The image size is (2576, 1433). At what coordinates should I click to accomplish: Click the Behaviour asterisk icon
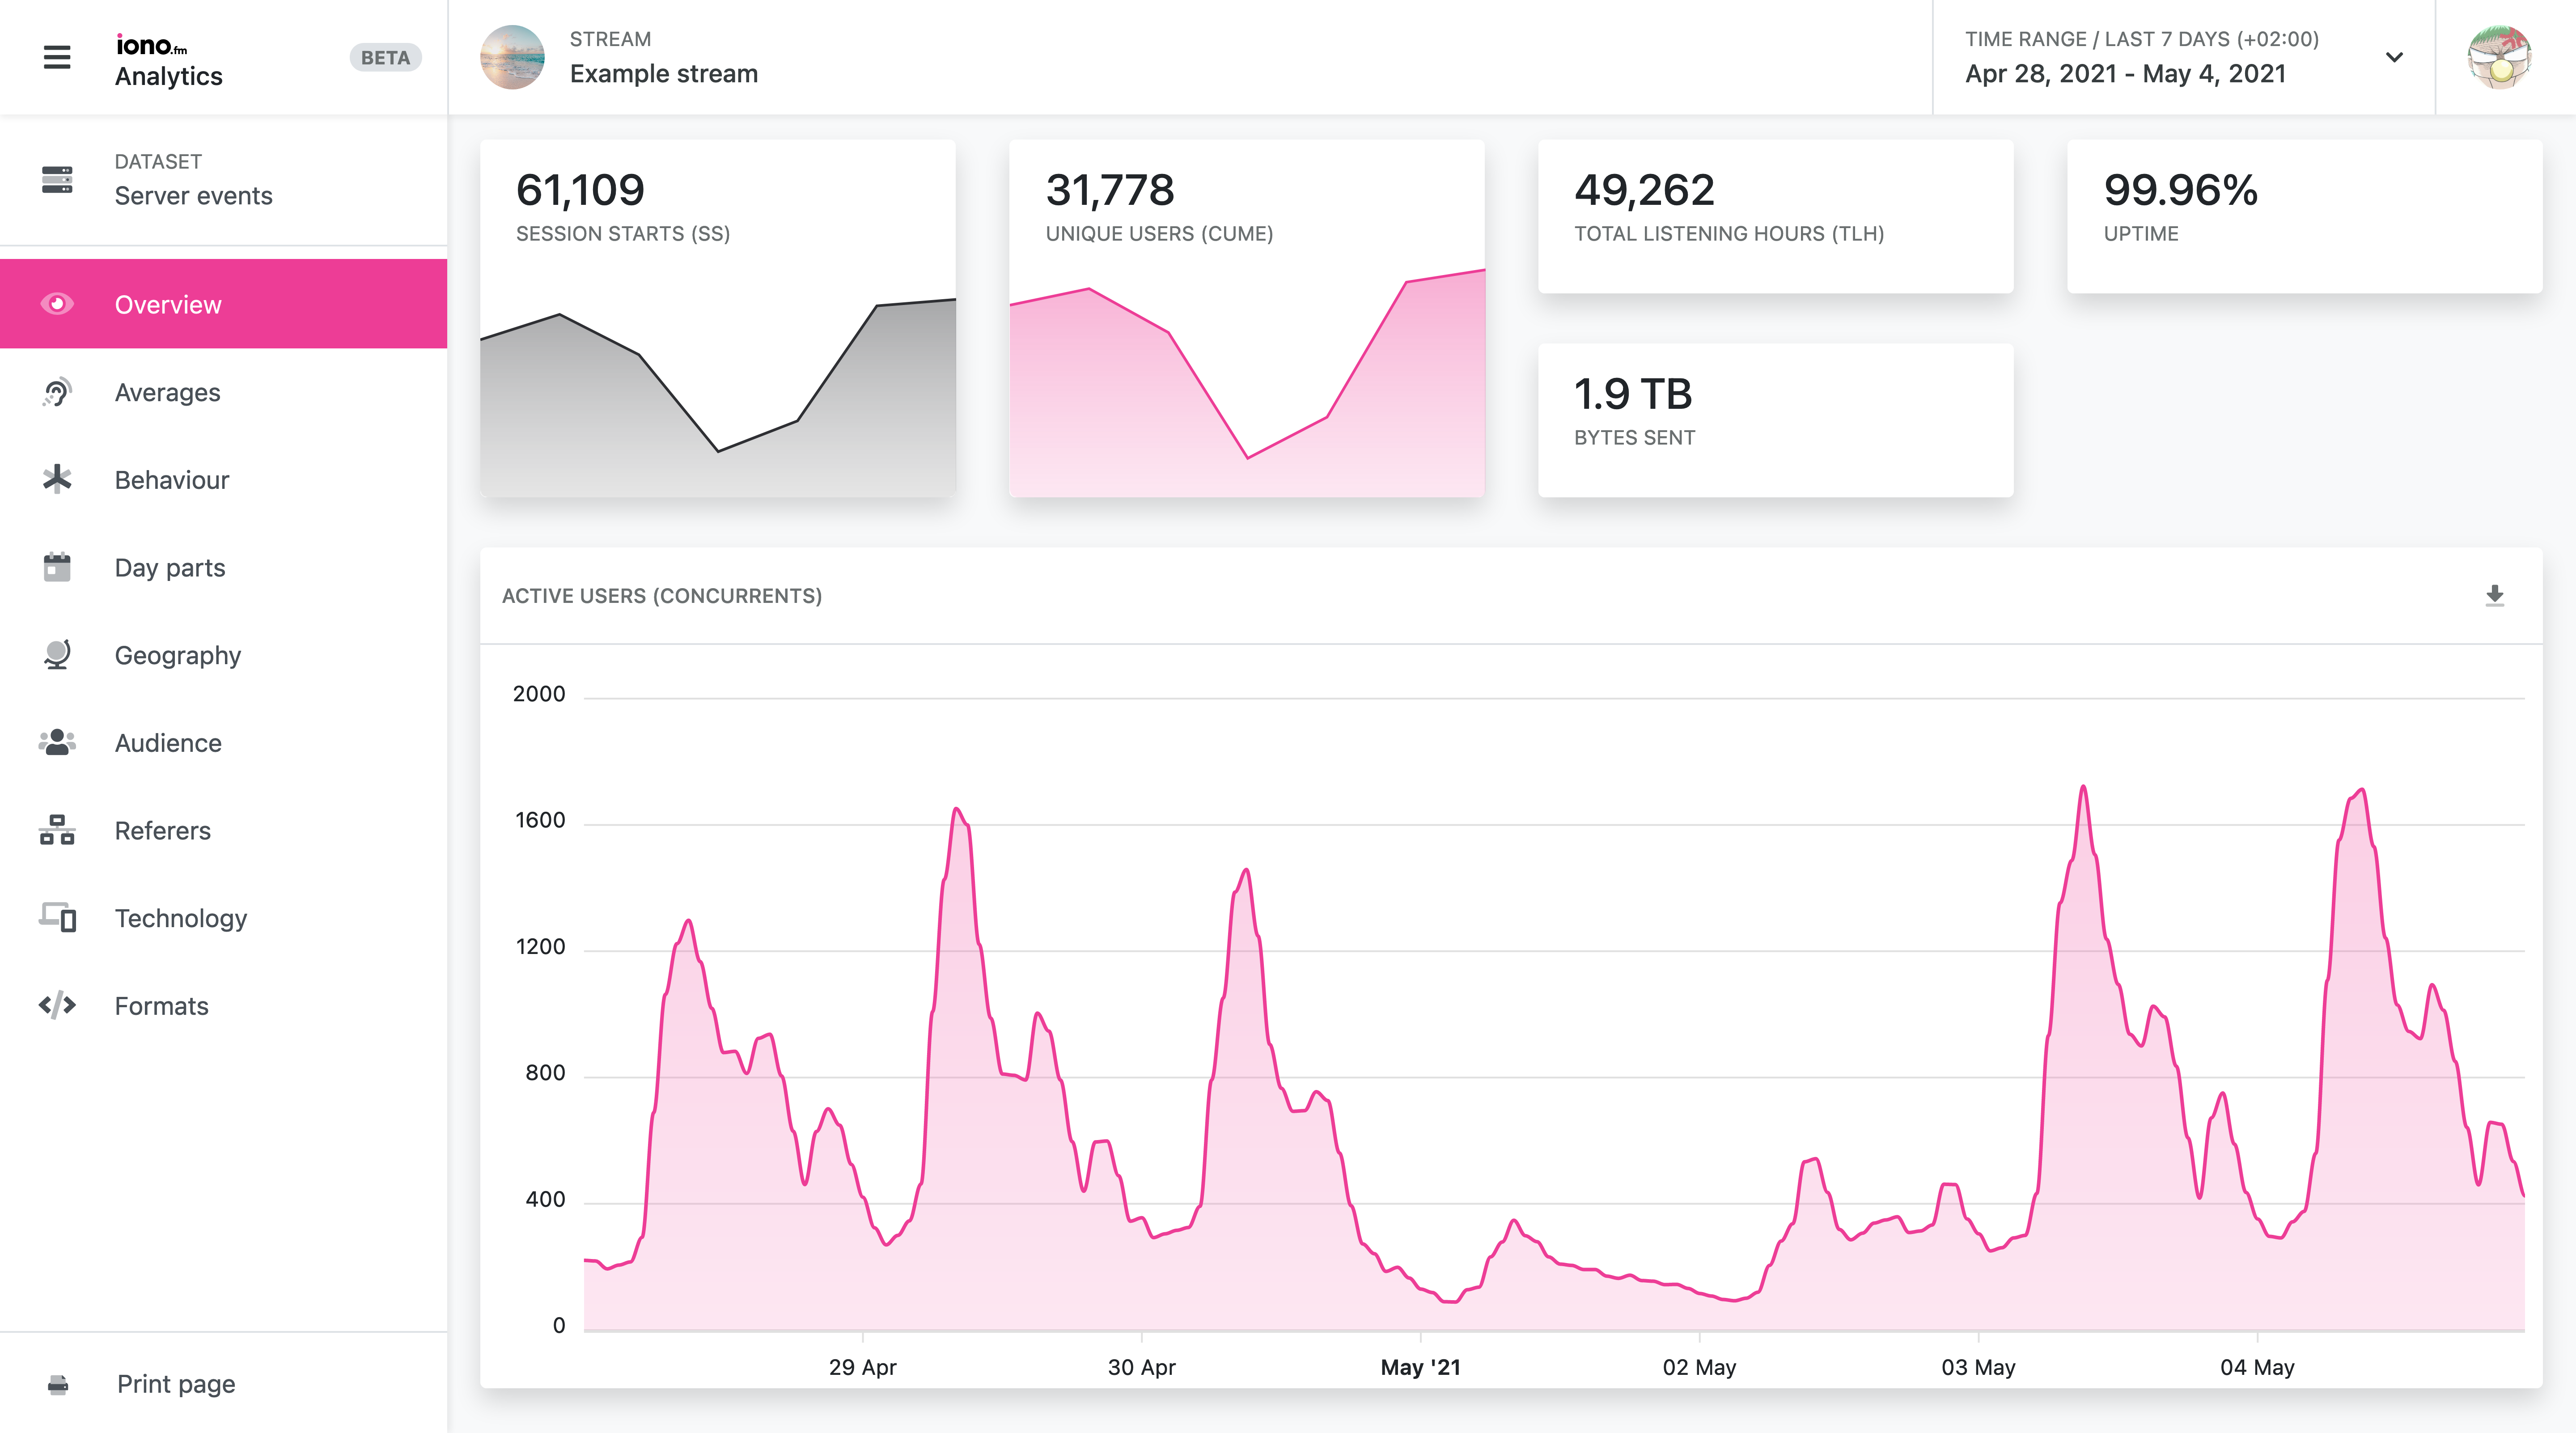[x=57, y=480]
